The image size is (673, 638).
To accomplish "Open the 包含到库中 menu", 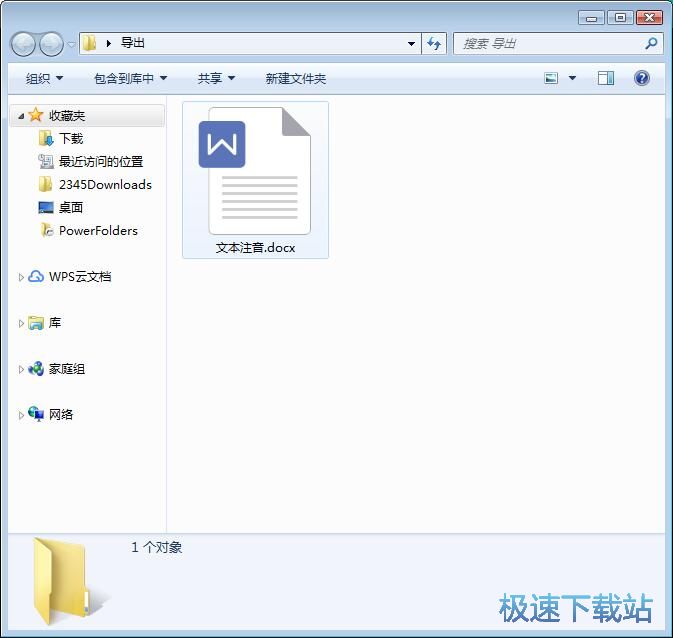I will (x=130, y=78).
